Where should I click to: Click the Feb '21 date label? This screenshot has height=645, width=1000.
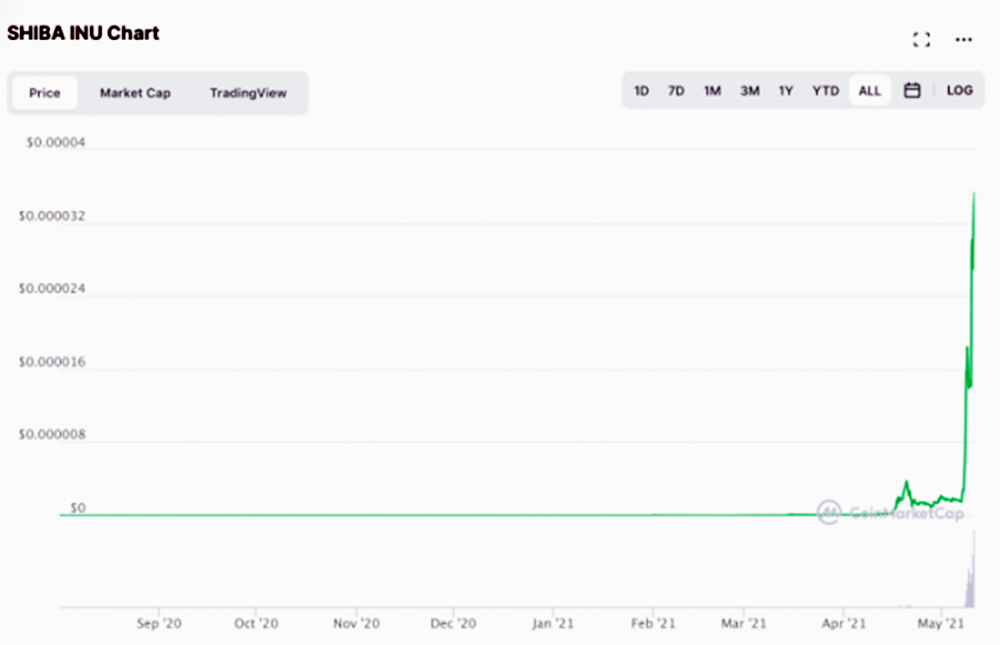653,623
